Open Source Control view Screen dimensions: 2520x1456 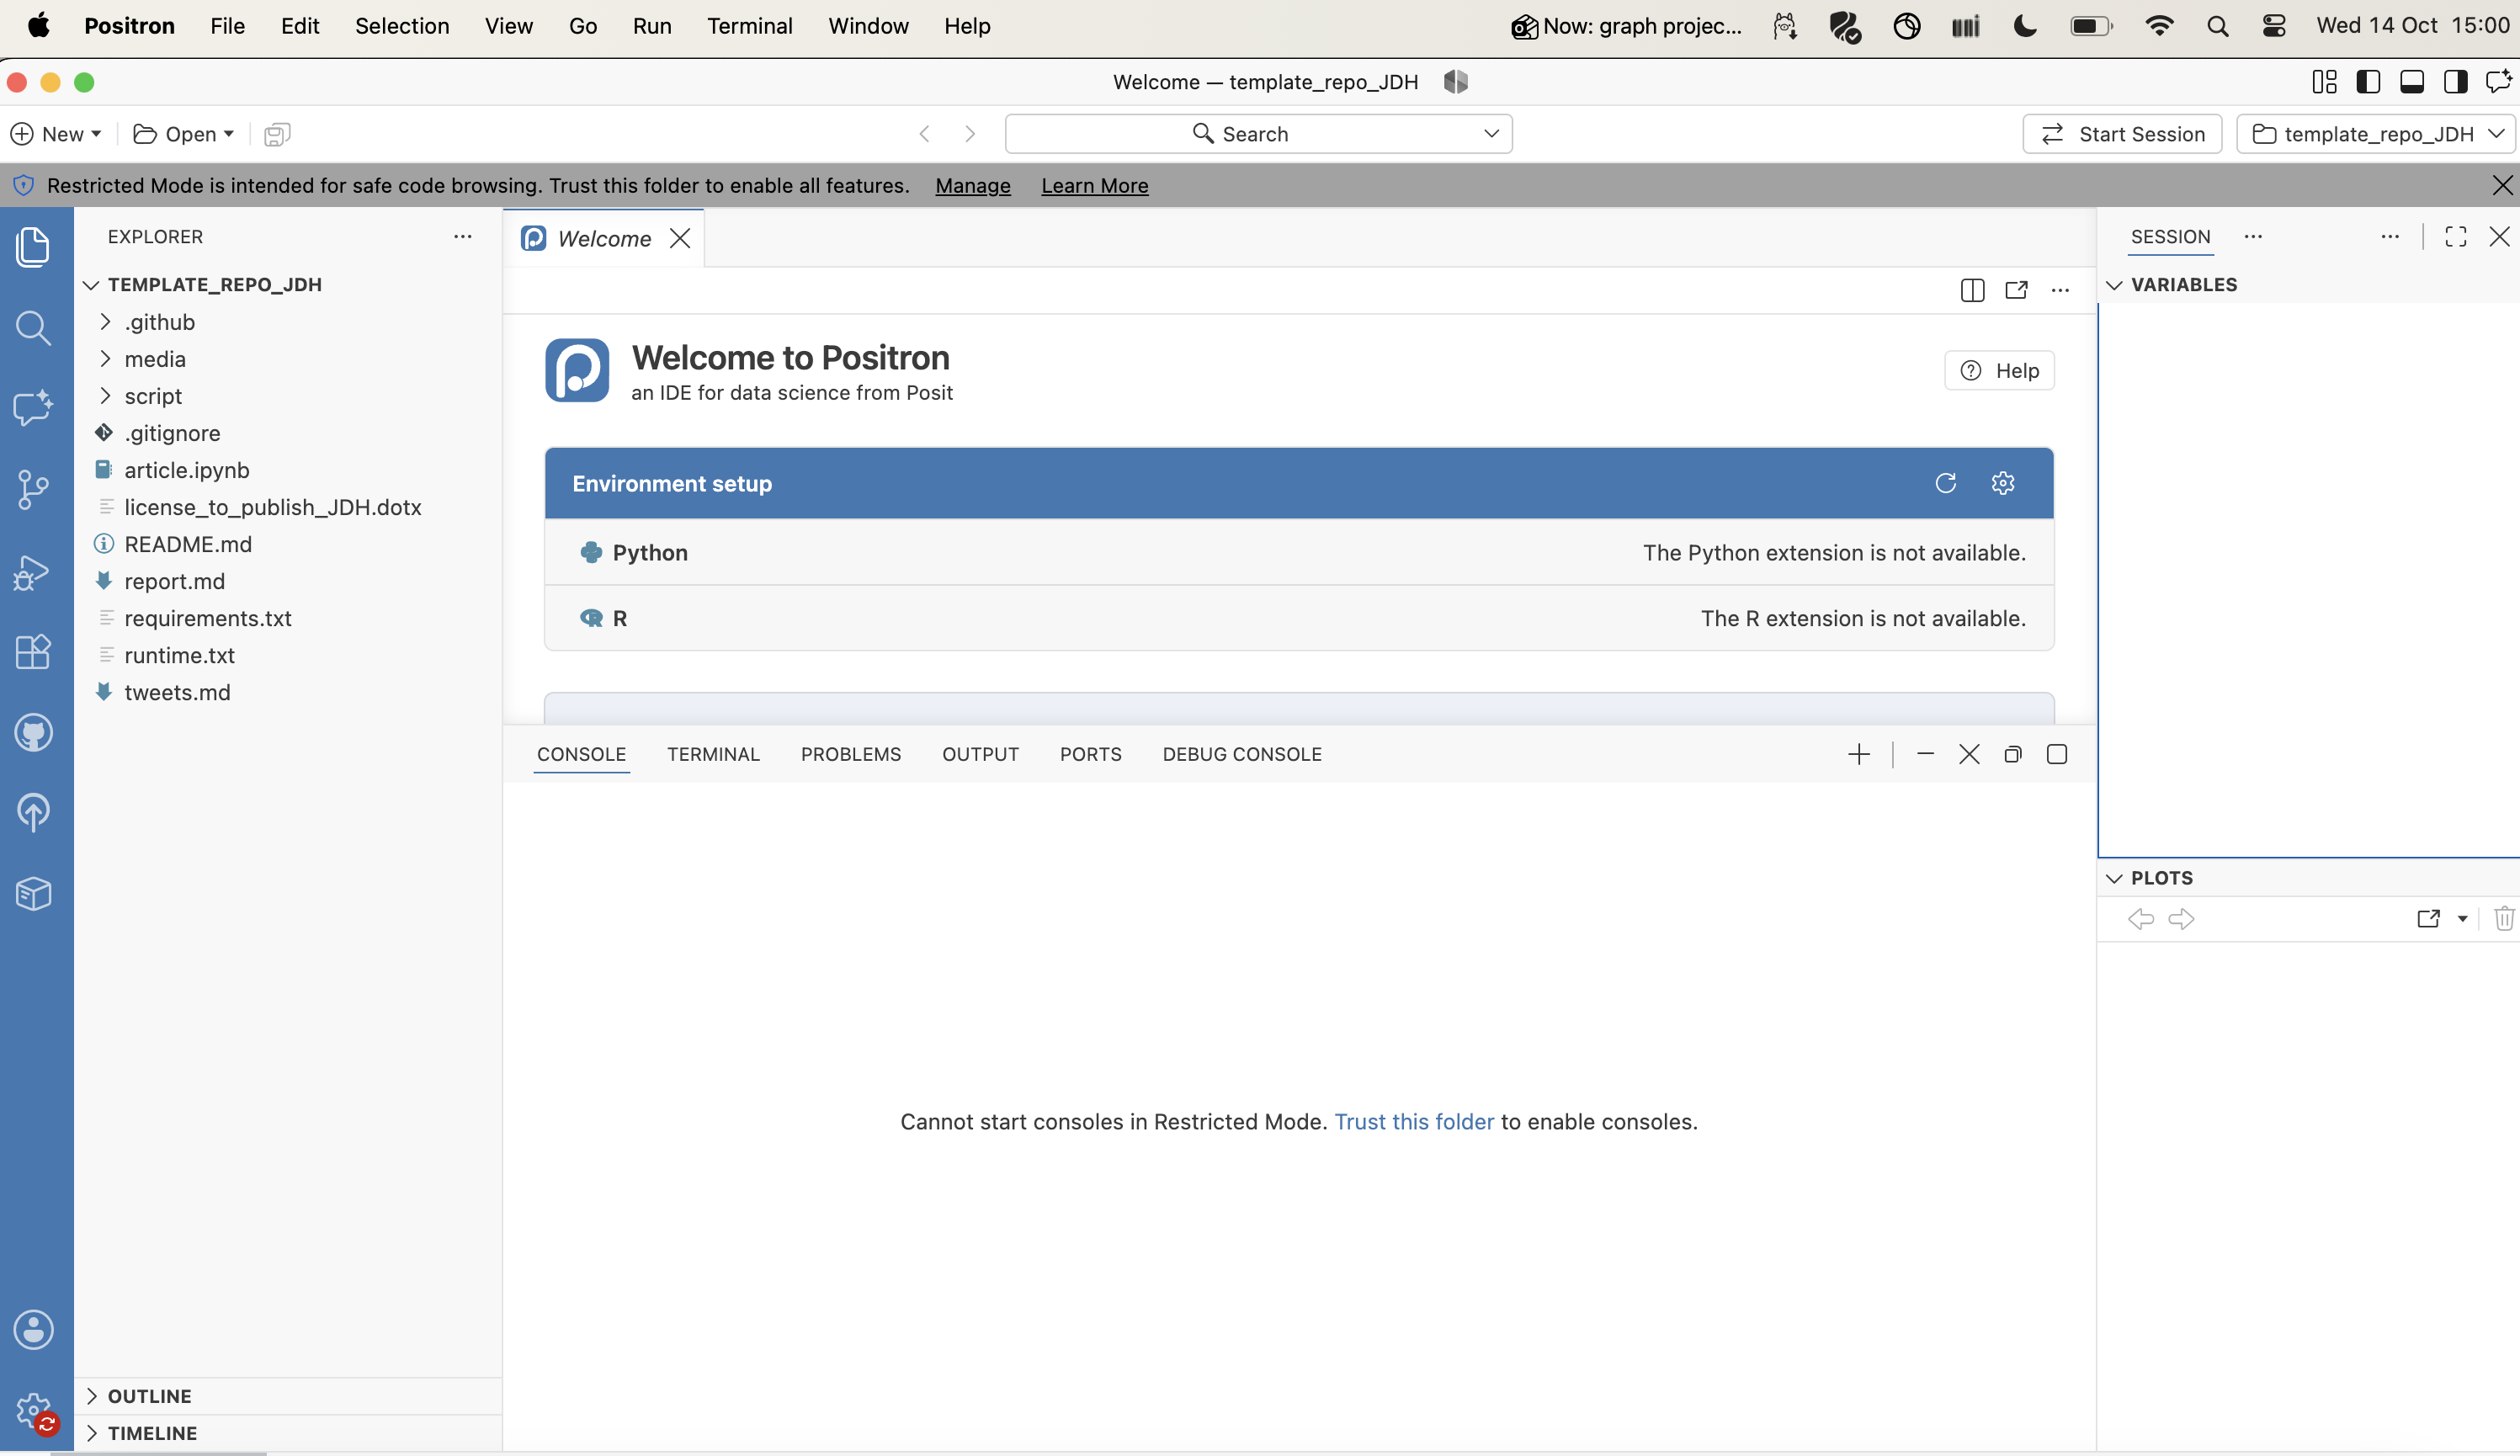click(33, 489)
